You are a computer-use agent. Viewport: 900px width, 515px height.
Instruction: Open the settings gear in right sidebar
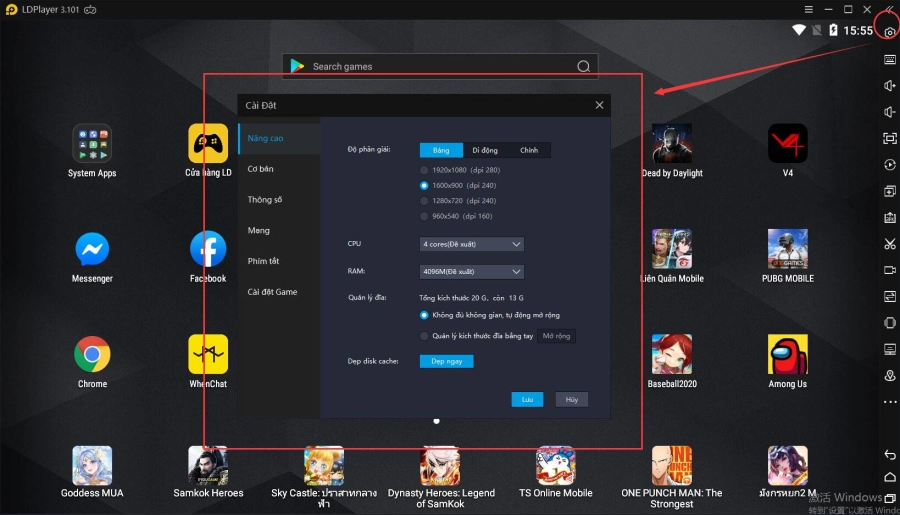(889, 32)
